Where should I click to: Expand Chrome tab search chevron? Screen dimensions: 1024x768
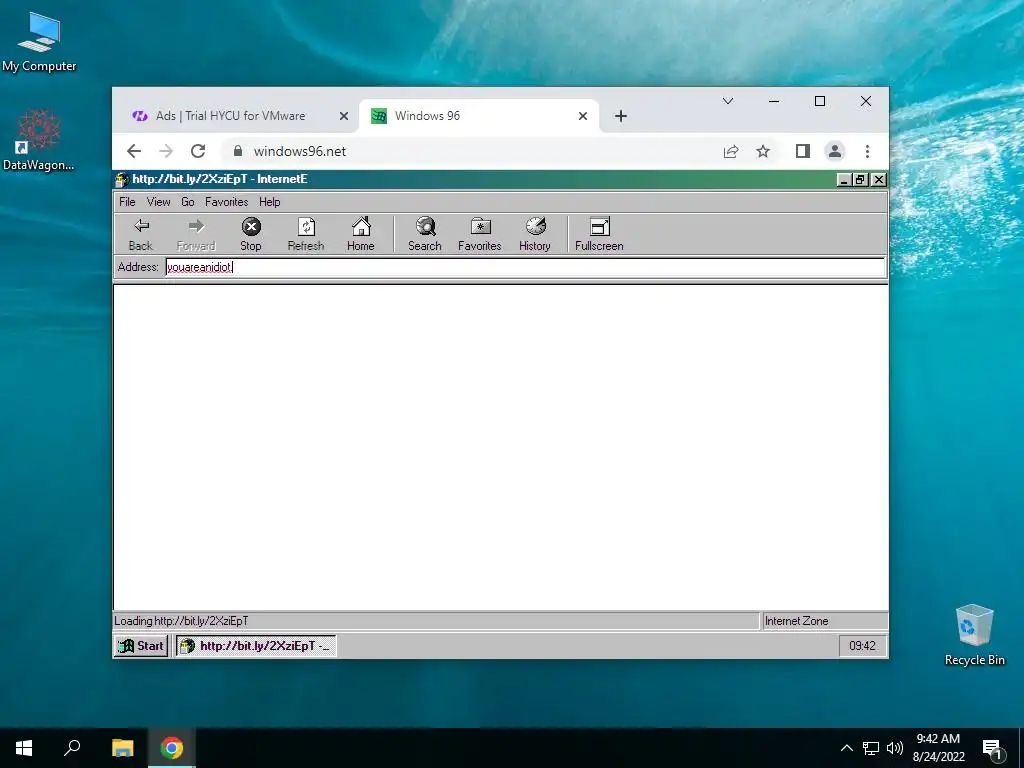coord(728,101)
